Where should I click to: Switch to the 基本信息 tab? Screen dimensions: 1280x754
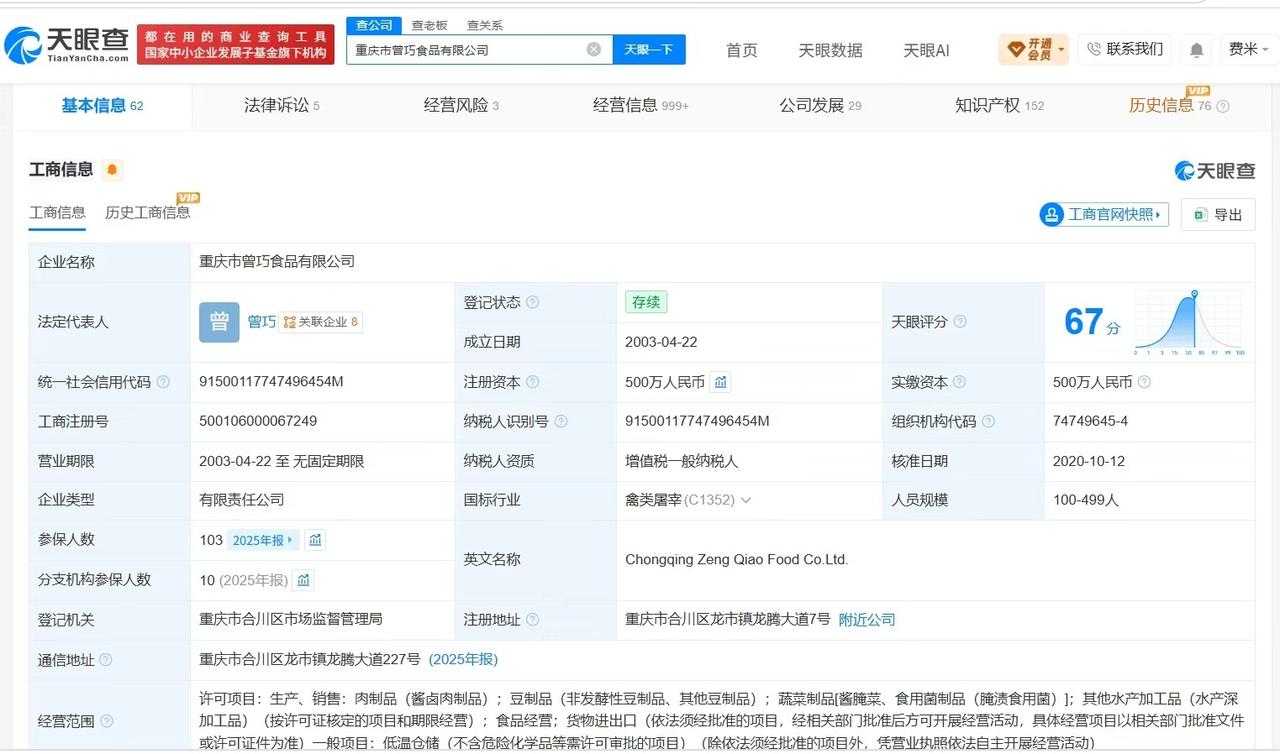coord(102,105)
